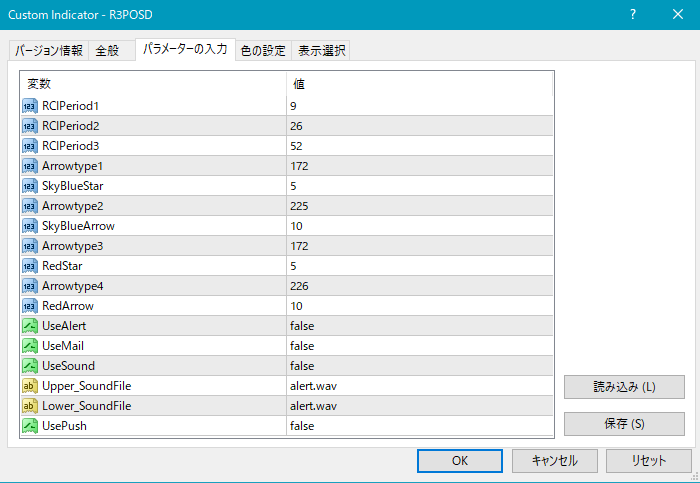The image size is (700, 483).
Task: Click the boolean icon beside UsePush
Action: tap(29, 426)
